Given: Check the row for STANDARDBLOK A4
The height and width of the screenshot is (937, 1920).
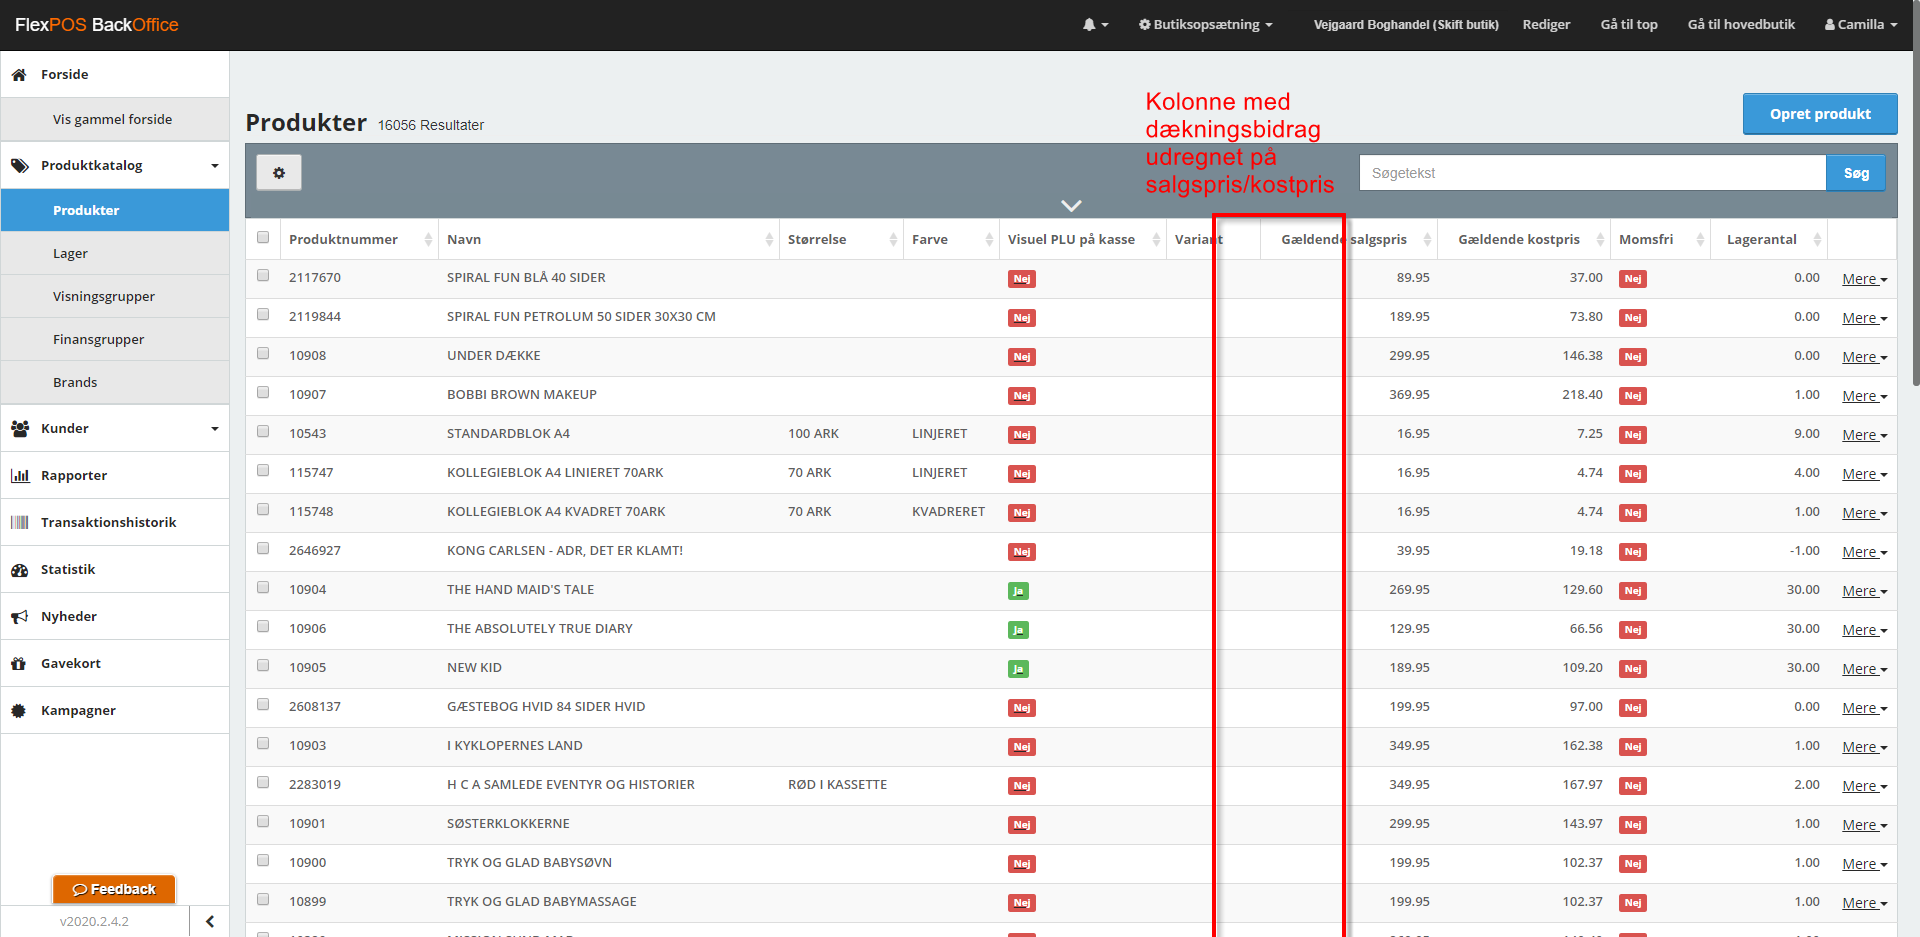Looking at the screenshot, I should click(x=263, y=432).
